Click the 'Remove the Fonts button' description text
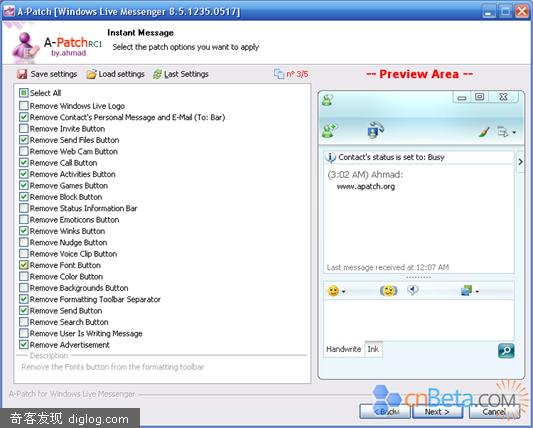533x428 pixels. 113,367
